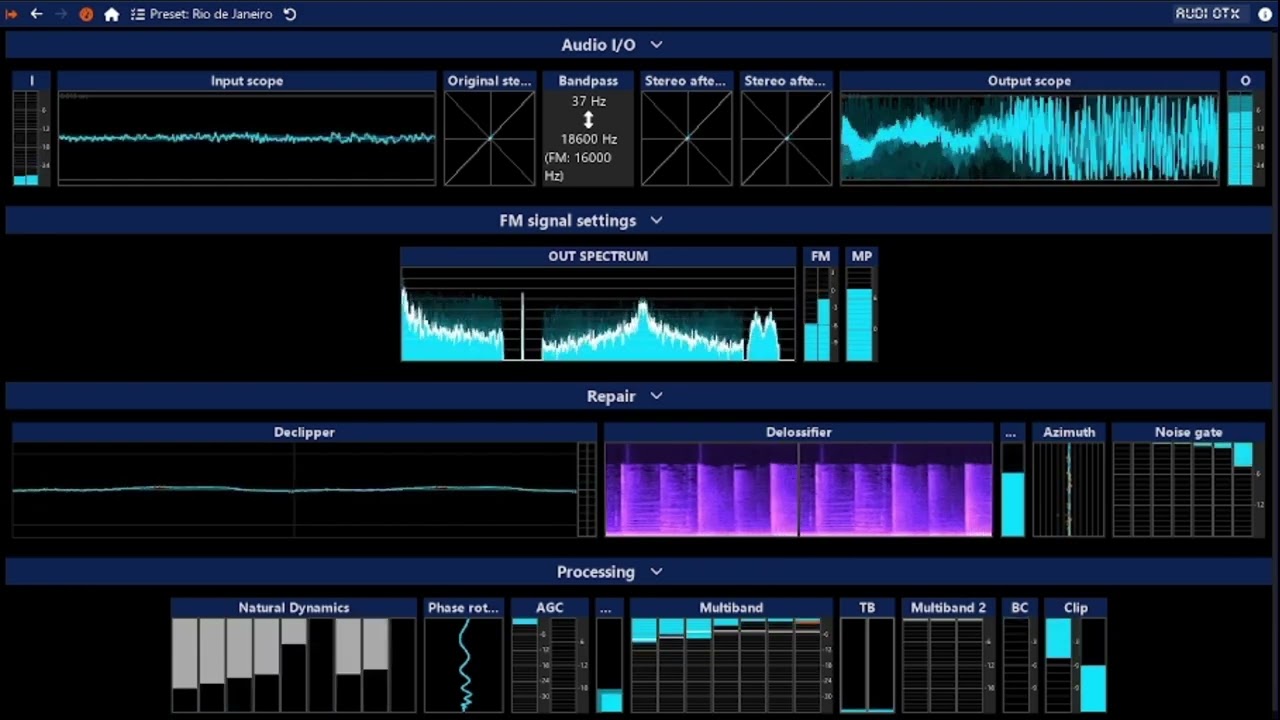Open the Noise gate panel
The image size is (1280, 720).
click(1188, 480)
